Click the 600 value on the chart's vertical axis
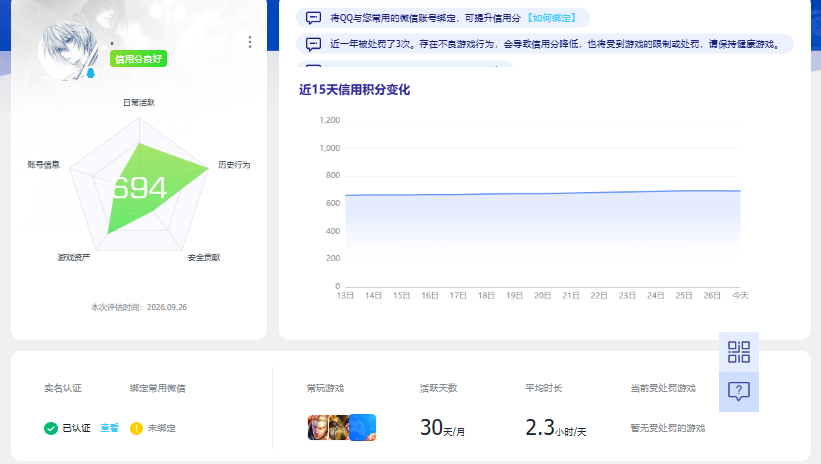 333,203
